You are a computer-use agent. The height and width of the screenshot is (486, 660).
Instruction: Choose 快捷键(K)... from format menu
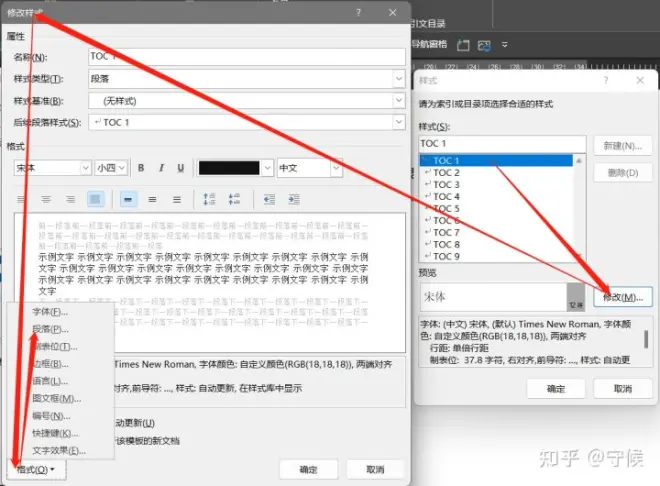coord(56,433)
